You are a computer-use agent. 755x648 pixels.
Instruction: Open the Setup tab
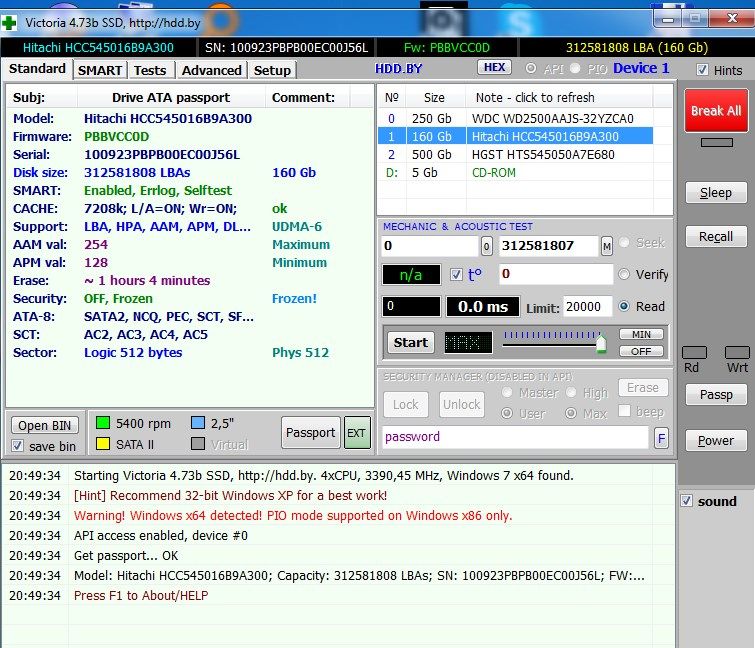272,70
